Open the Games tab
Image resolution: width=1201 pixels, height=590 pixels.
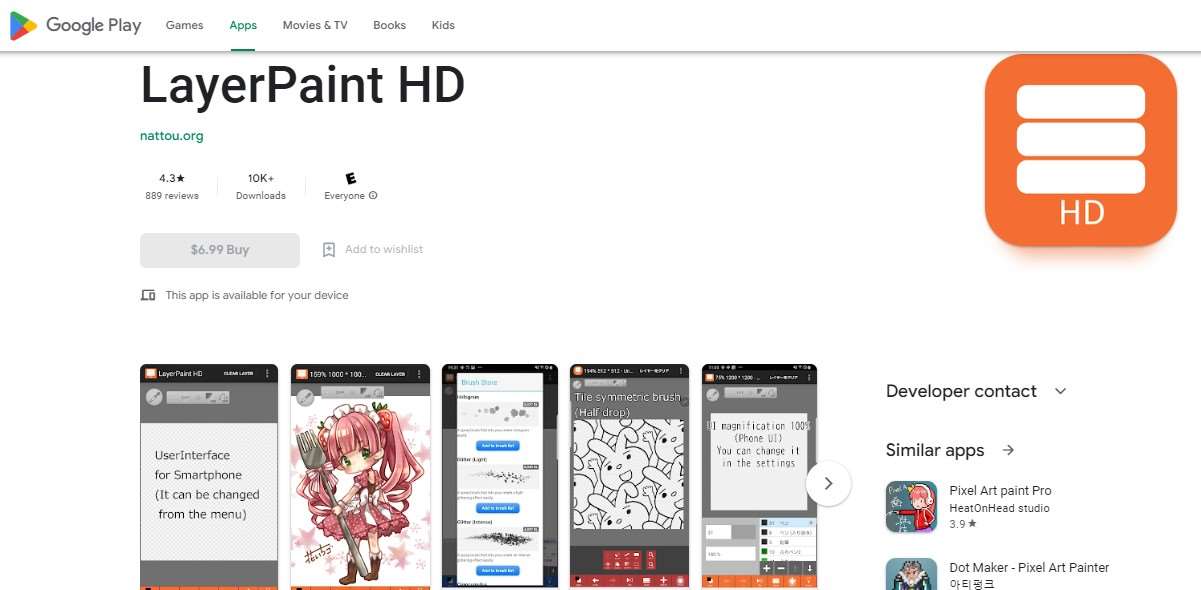click(x=184, y=25)
